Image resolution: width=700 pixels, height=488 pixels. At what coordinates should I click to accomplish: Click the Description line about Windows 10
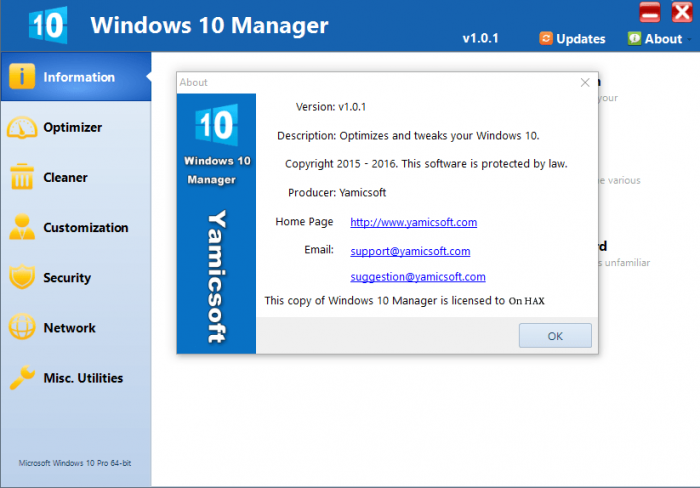[x=408, y=135]
